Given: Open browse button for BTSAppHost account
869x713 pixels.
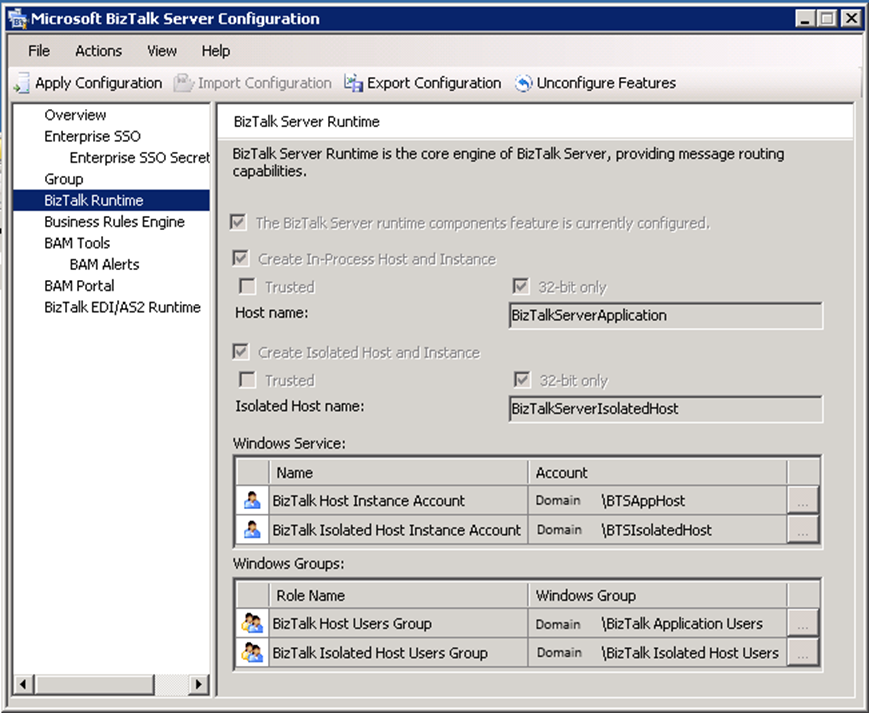Looking at the screenshot, I should pyautogui.click(x=804, y=502).
